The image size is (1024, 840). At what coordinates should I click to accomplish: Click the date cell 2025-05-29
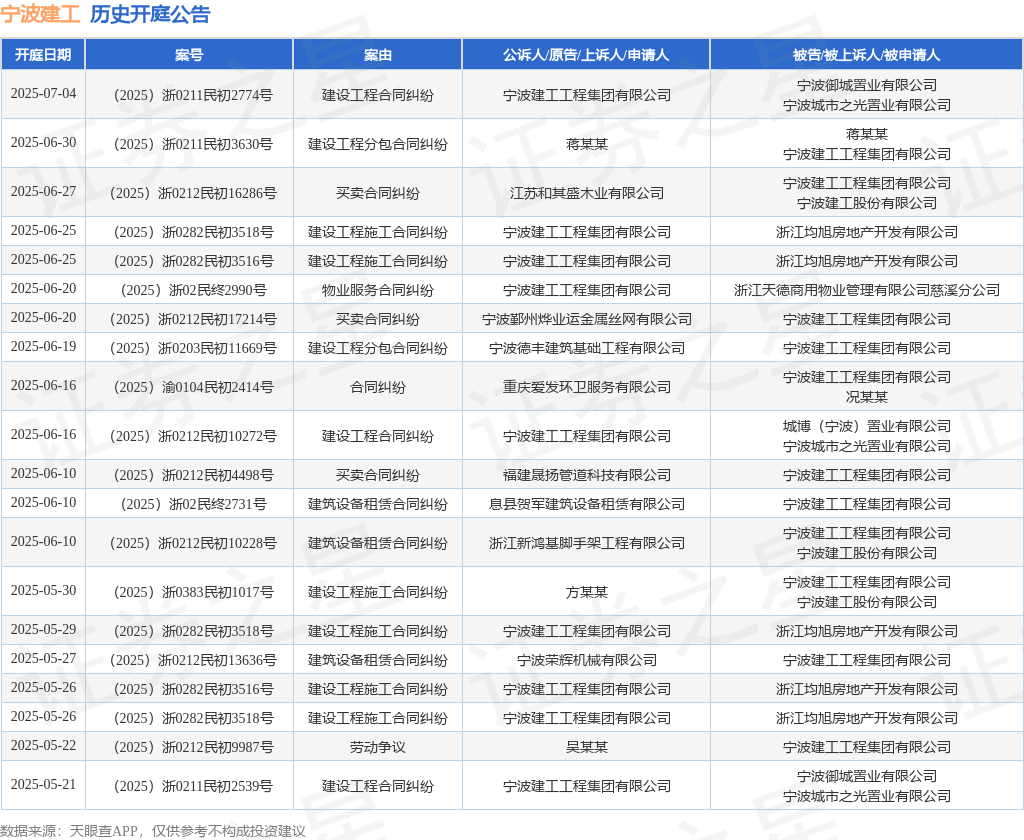[x=43, y=630]
